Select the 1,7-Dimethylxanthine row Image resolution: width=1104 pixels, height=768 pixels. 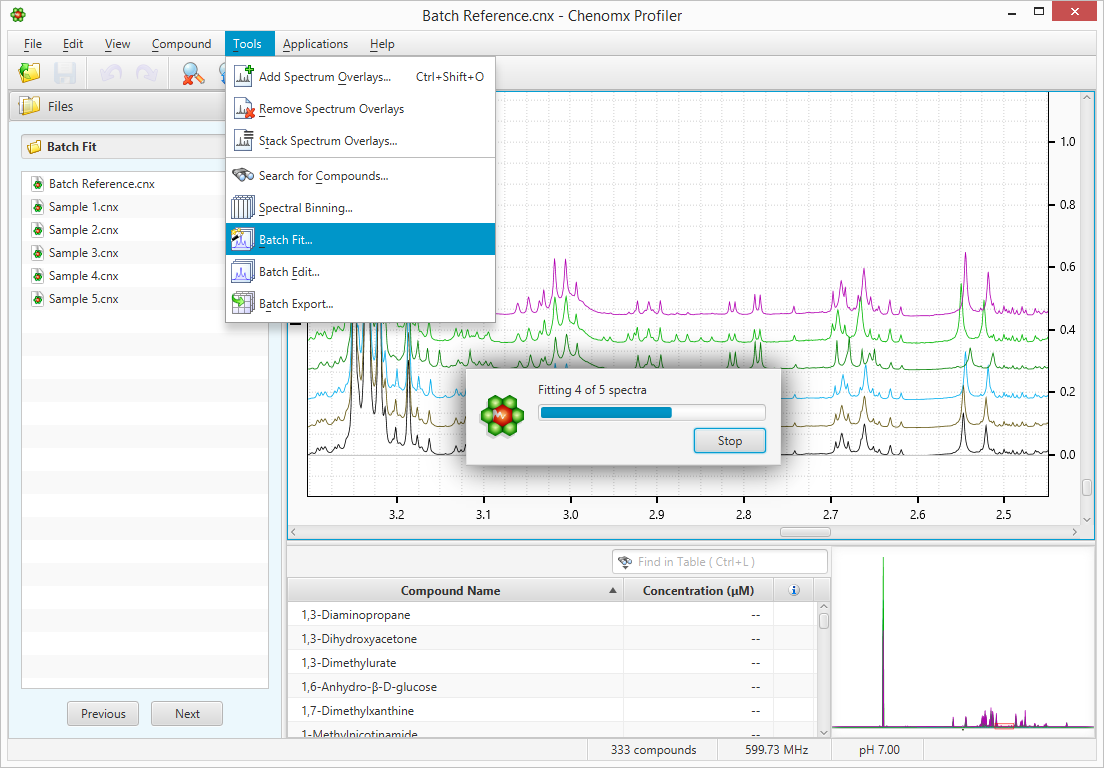click(x=552, y=710)
